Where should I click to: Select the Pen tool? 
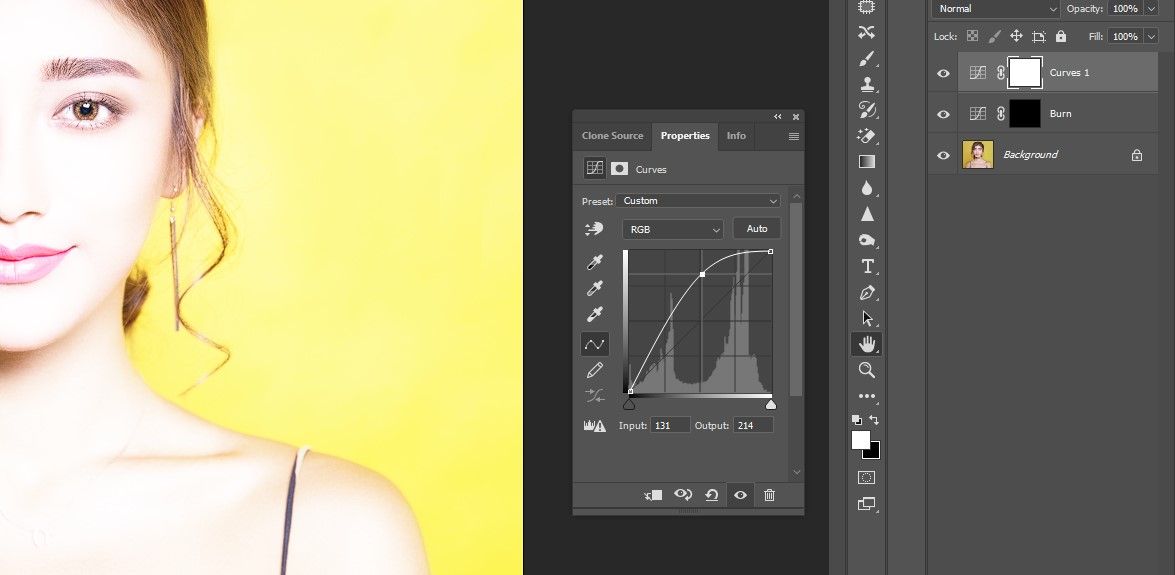pyautogui.click(x=867, y=292)
